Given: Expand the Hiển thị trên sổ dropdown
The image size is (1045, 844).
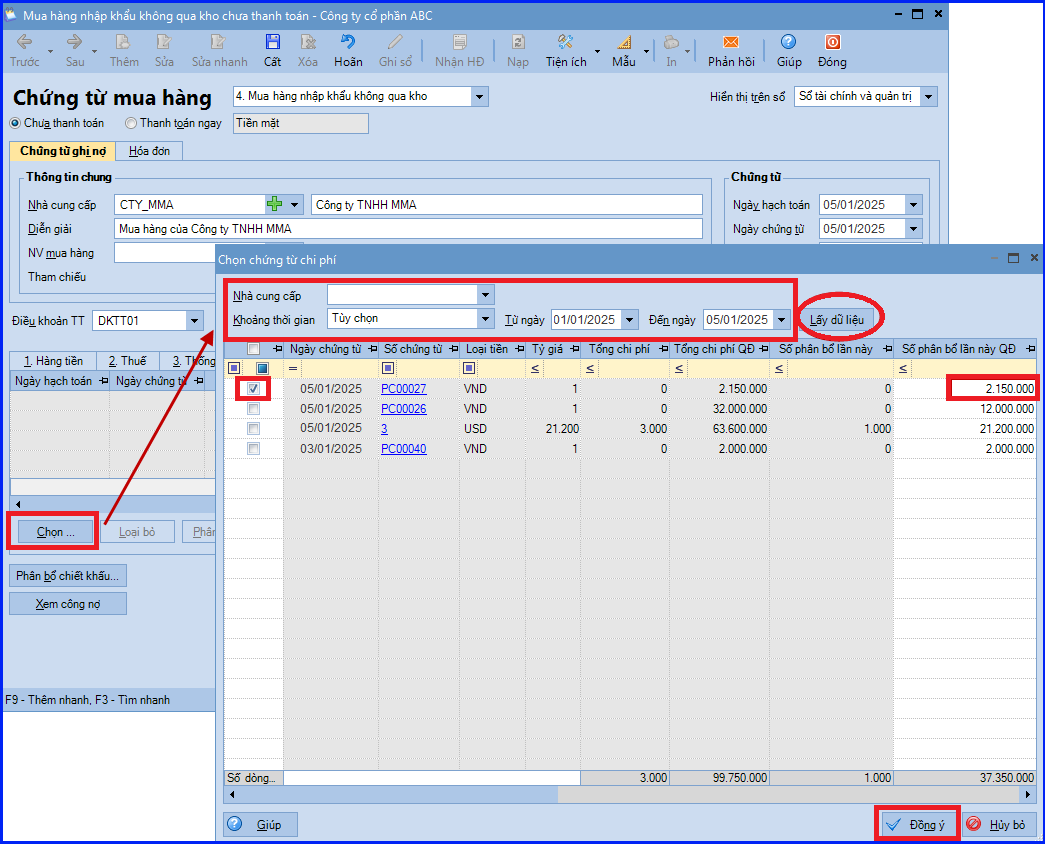Looking at the screenshot, I should (x=929, y=97).
